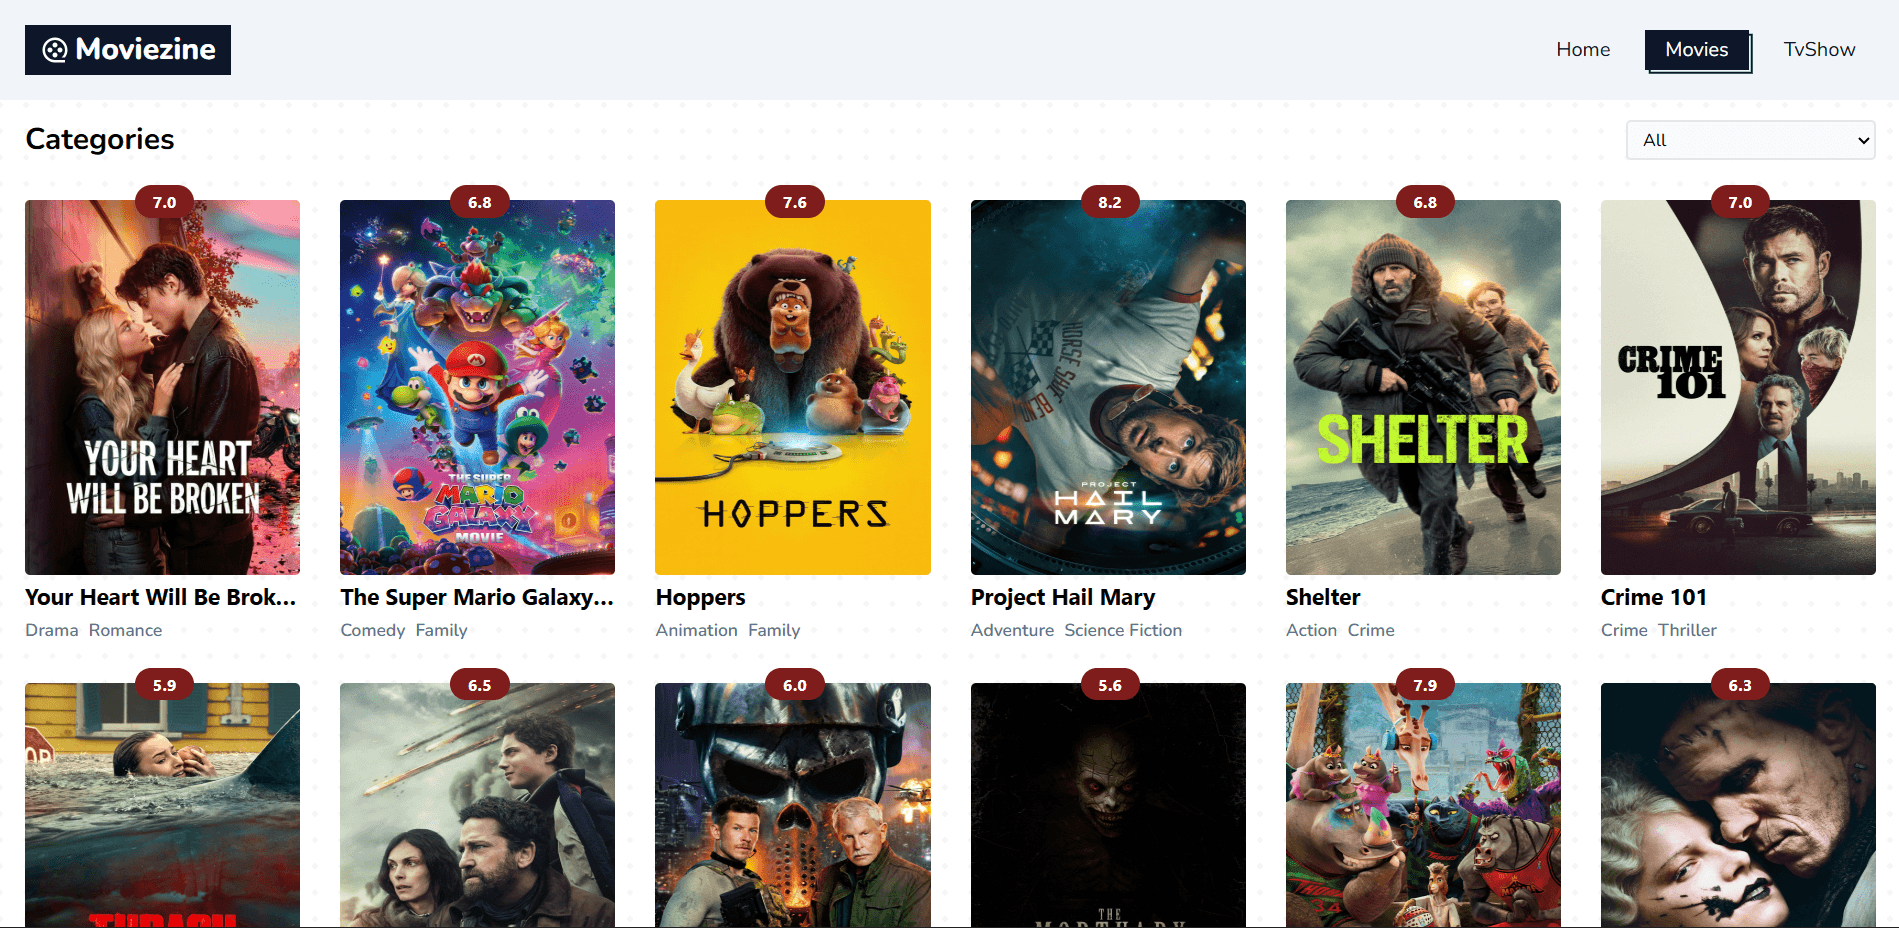This screenshot has width=1899, height=928.
Task: Open Your Heart Will Be Broken poster
Action: [162, 387]
